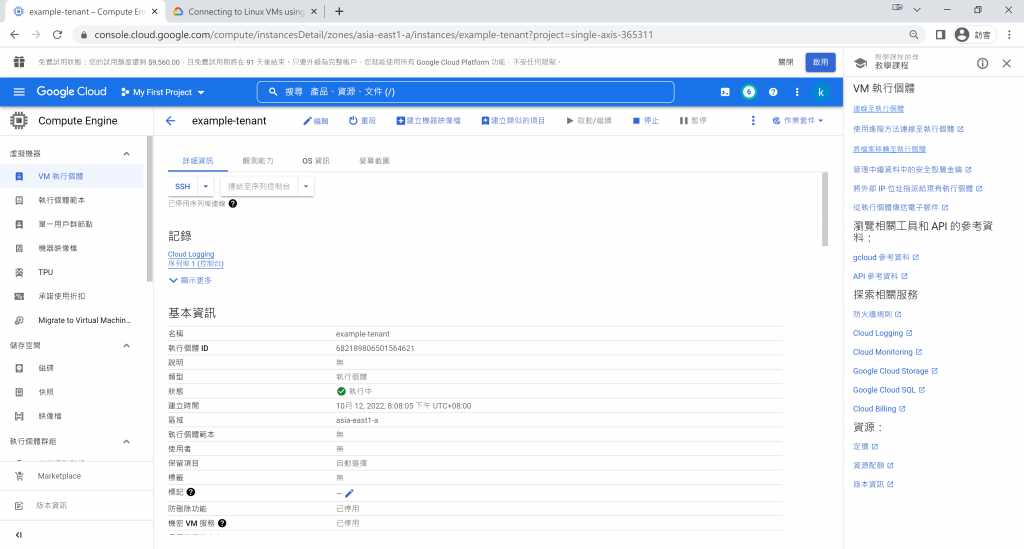Open the help question mark menu

click(x=773, y=92)
